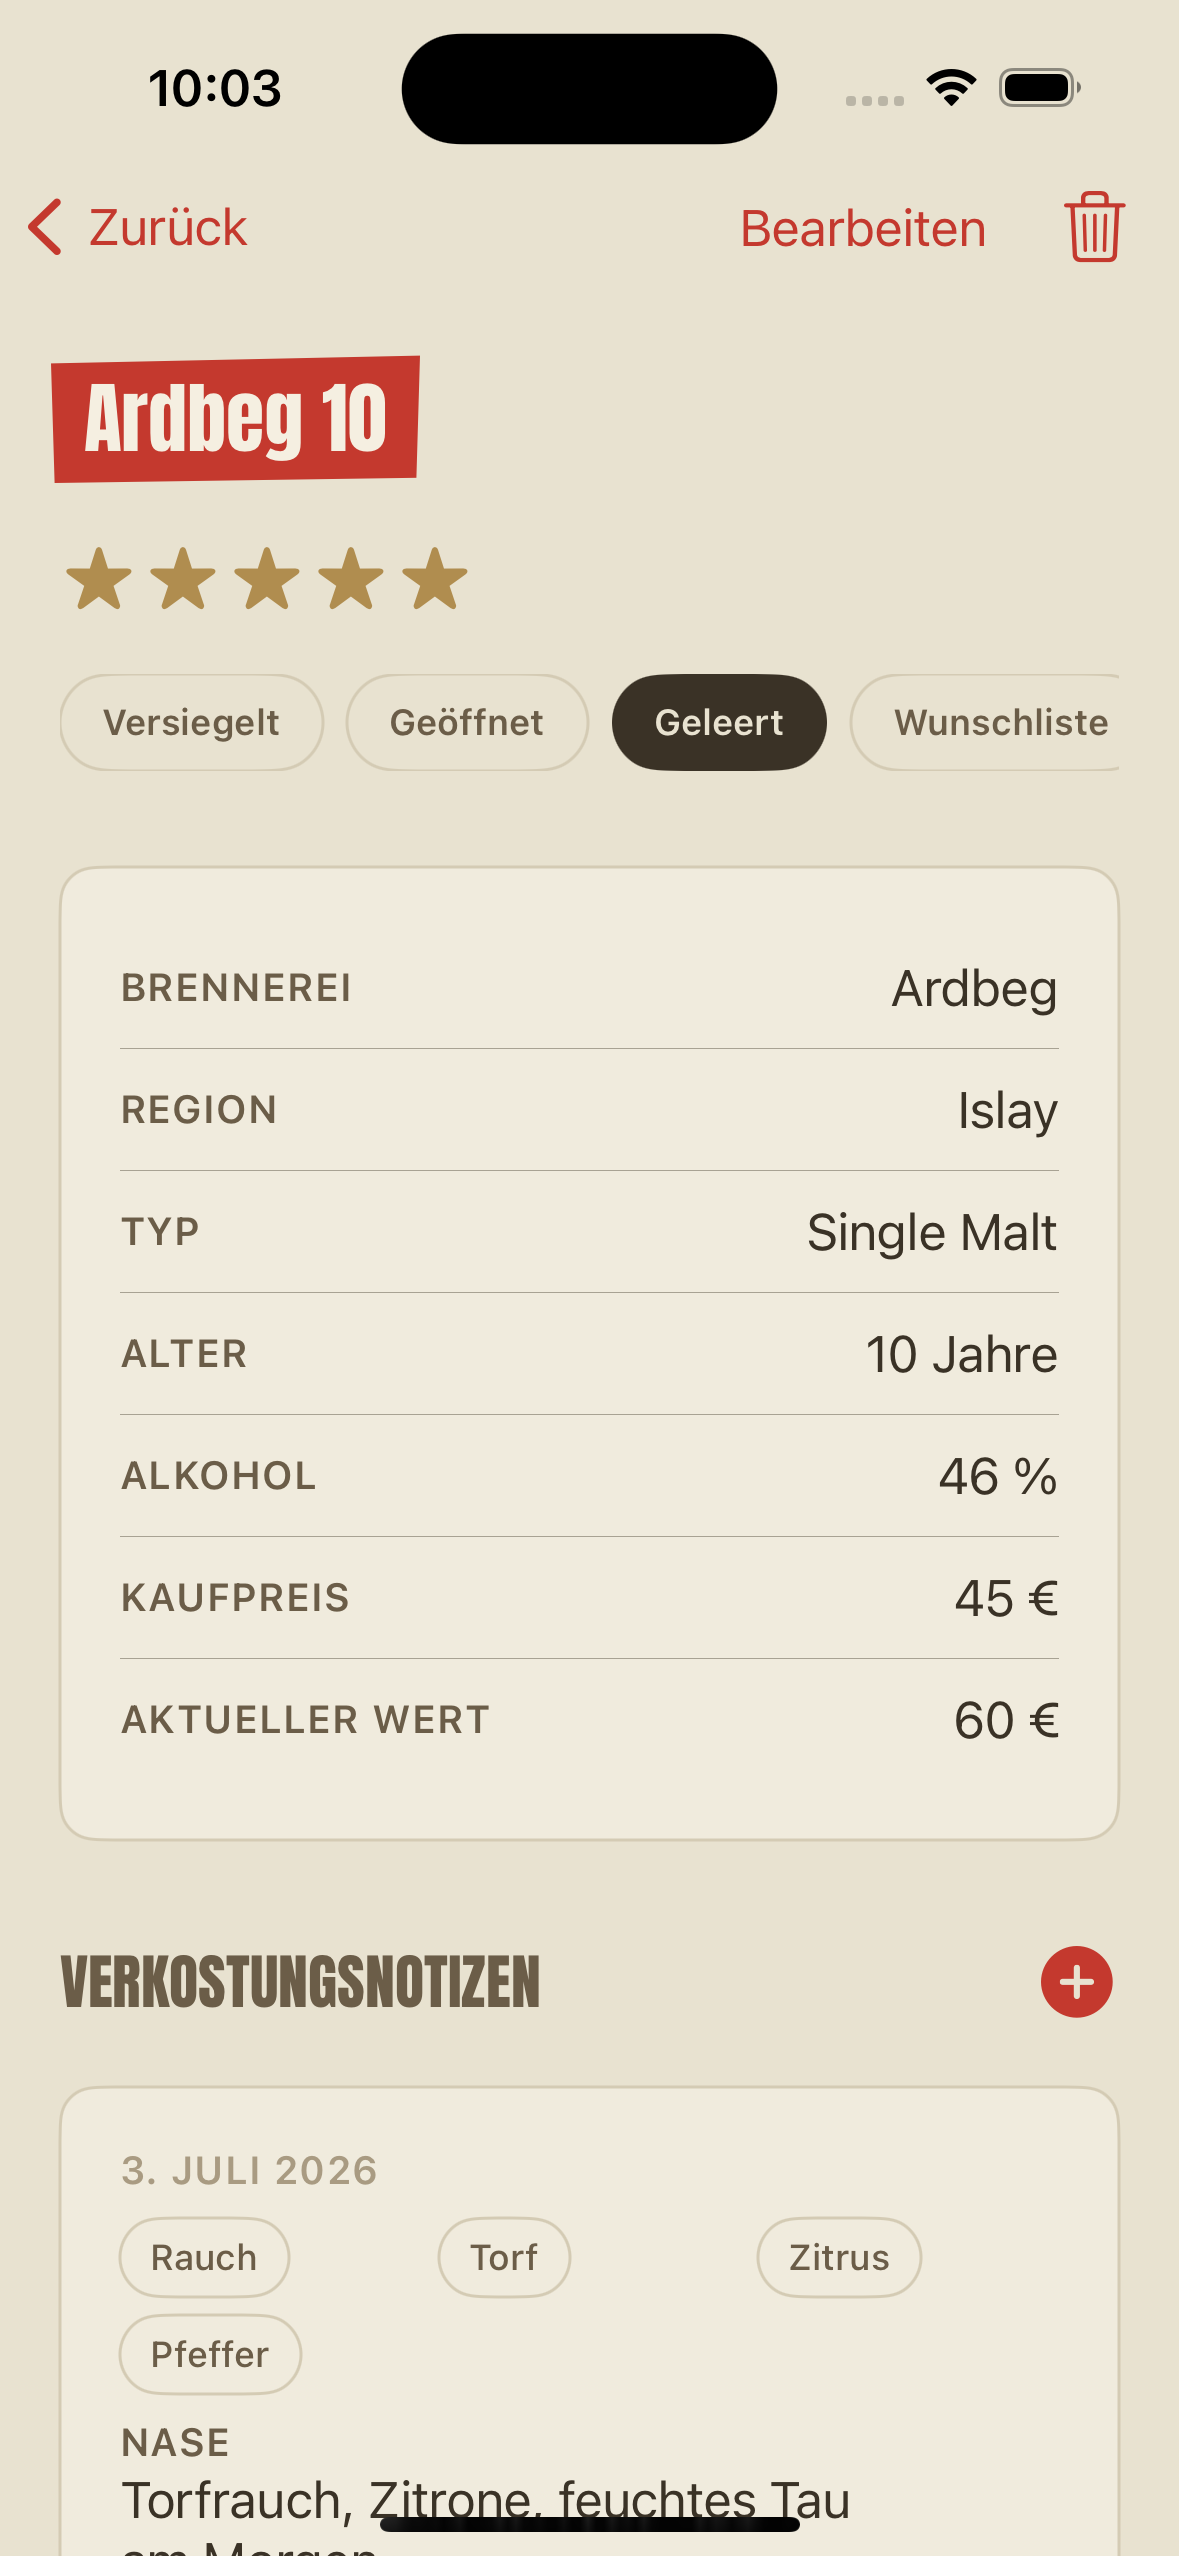Tap the Kaufpreis row showing 45 €

[x=589, y=1597]
